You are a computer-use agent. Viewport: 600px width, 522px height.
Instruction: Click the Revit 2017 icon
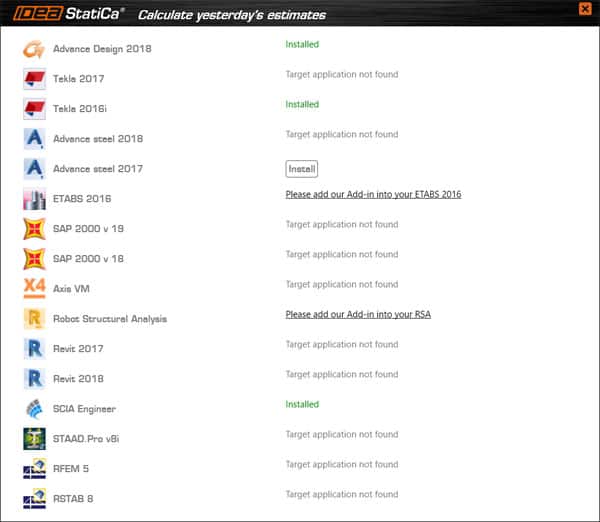point(34,349)
